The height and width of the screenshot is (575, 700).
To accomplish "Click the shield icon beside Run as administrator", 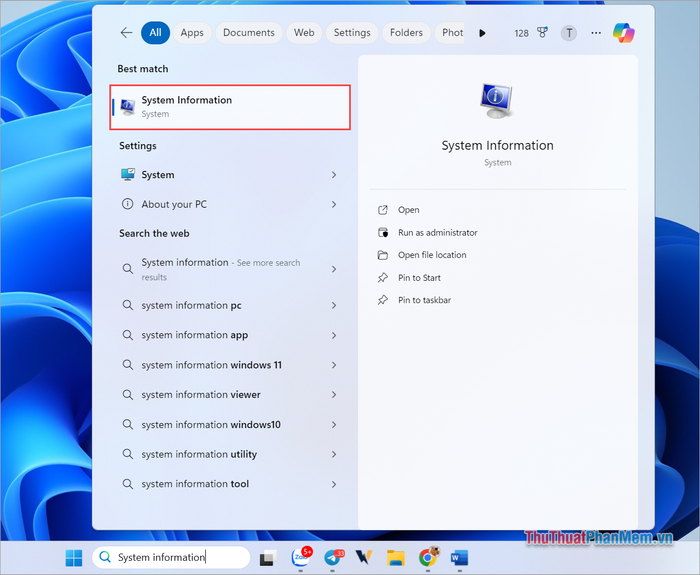I will (383, 233).
